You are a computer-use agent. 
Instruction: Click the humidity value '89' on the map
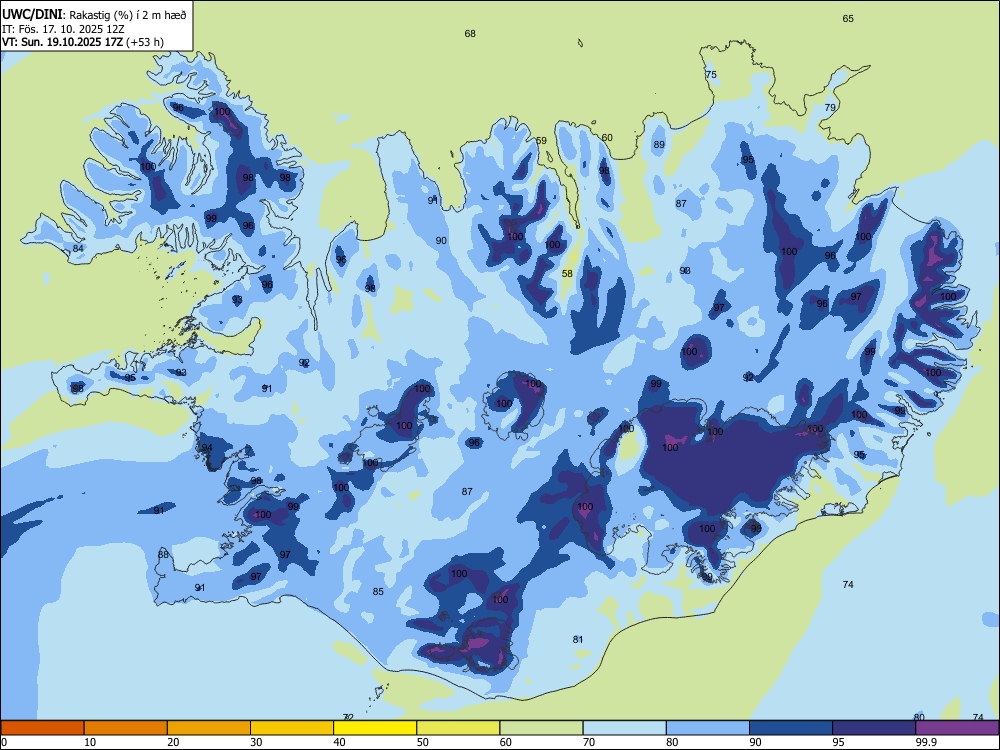pyautogui.click(x=659, y=145)
